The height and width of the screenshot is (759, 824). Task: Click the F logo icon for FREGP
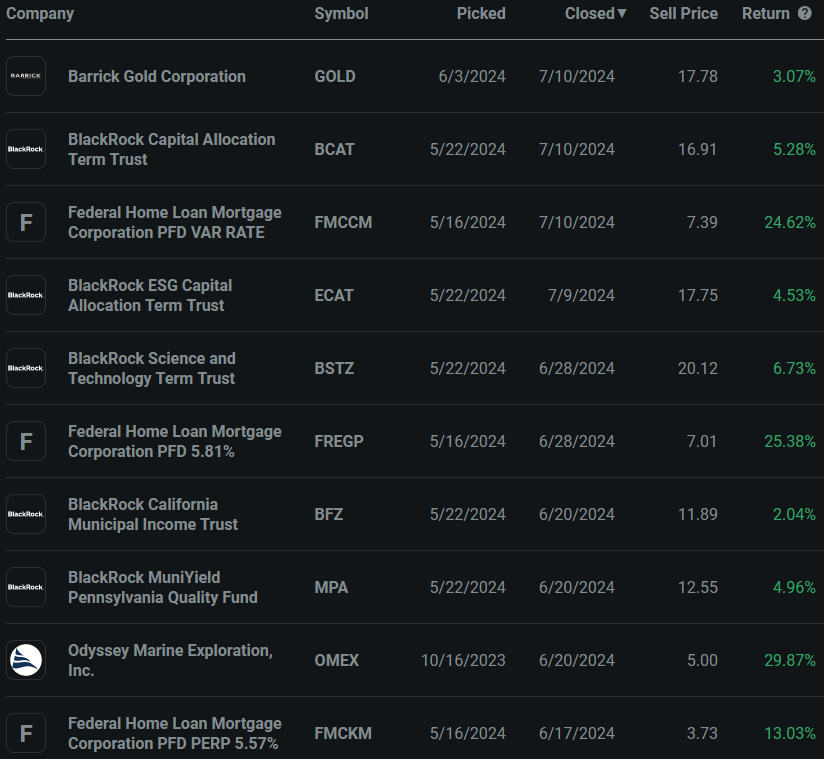(x=26, y=441)
